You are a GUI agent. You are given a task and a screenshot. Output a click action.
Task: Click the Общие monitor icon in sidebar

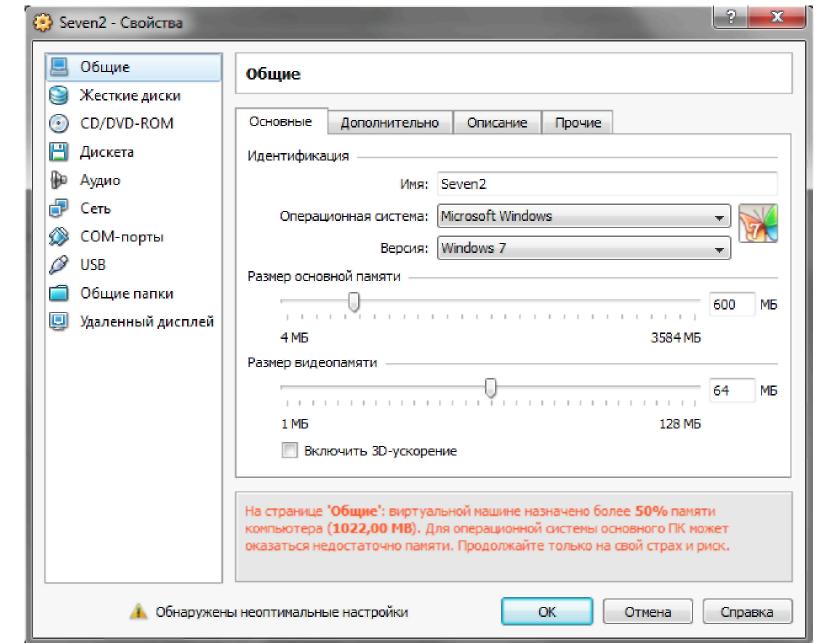click(59, 67)
